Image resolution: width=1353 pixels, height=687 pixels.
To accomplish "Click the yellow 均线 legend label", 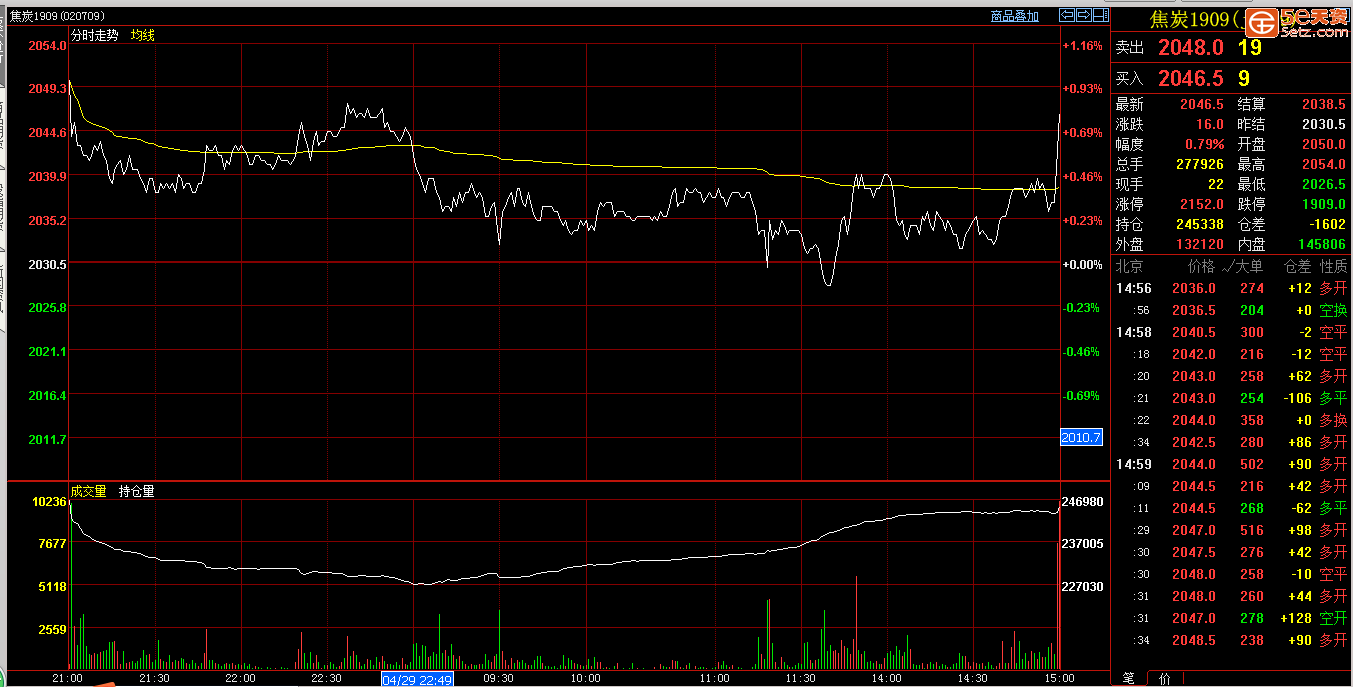I will (143, 35).
